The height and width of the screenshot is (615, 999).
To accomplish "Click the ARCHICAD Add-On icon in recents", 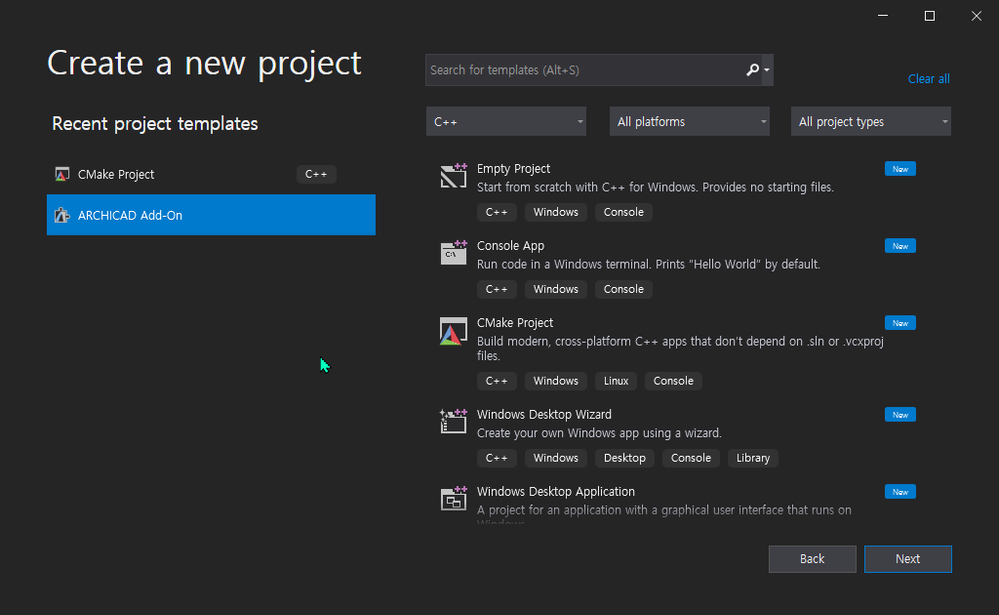I will tap(62, 215).
